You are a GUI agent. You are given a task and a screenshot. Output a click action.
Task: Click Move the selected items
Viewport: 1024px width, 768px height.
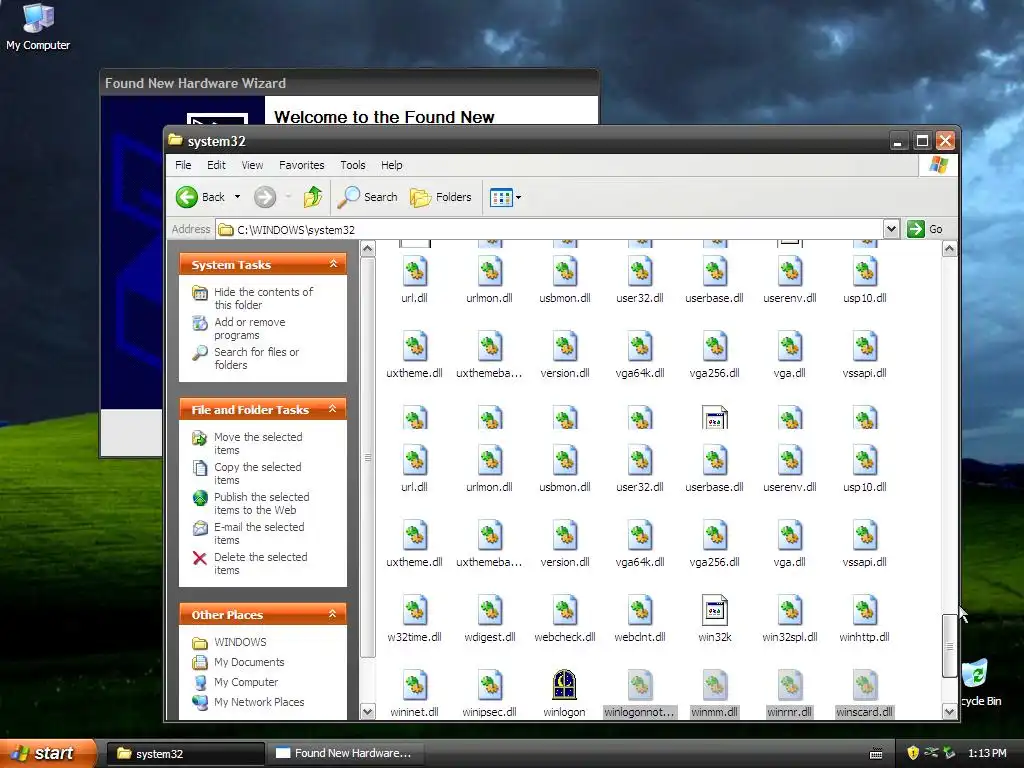pyautogui.click(x=258, y=443)
